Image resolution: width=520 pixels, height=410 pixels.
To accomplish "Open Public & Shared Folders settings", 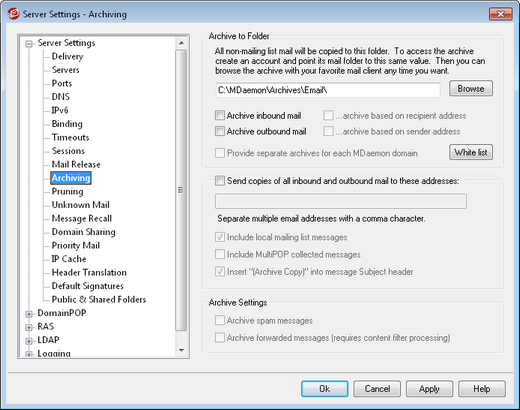I will click(99, 299).
